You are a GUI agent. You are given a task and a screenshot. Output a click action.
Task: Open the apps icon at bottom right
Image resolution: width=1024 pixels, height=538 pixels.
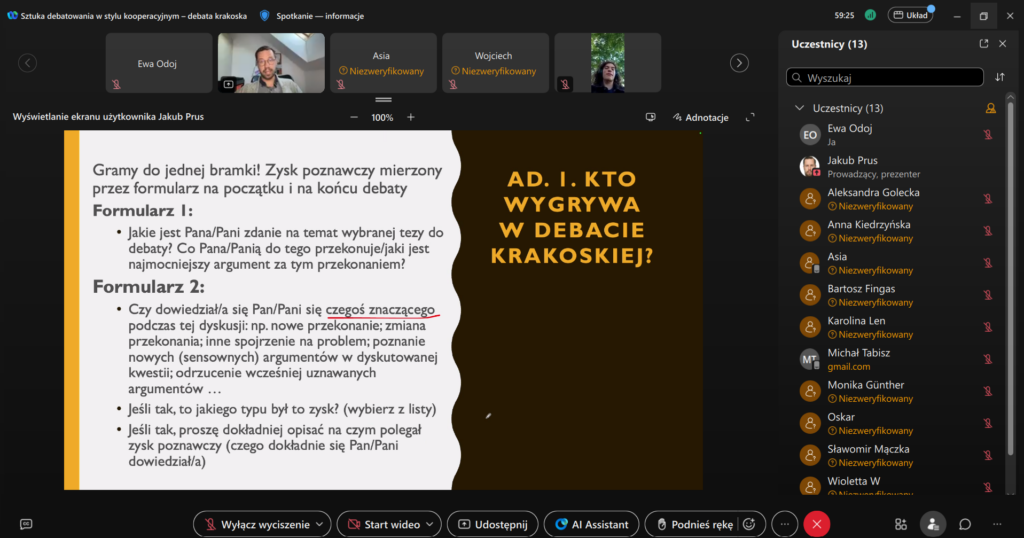pyautogui.click(x=901, y=524)
